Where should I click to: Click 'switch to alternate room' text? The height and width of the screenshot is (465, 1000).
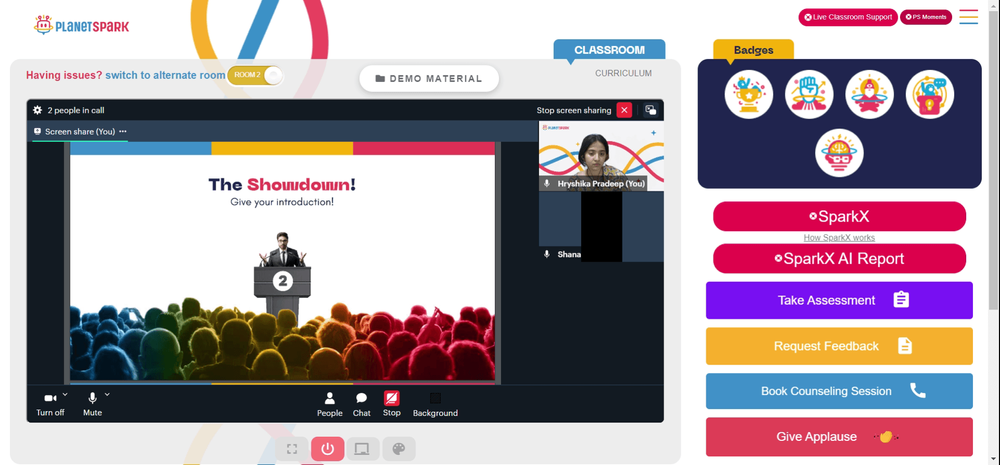click(165, 75)
